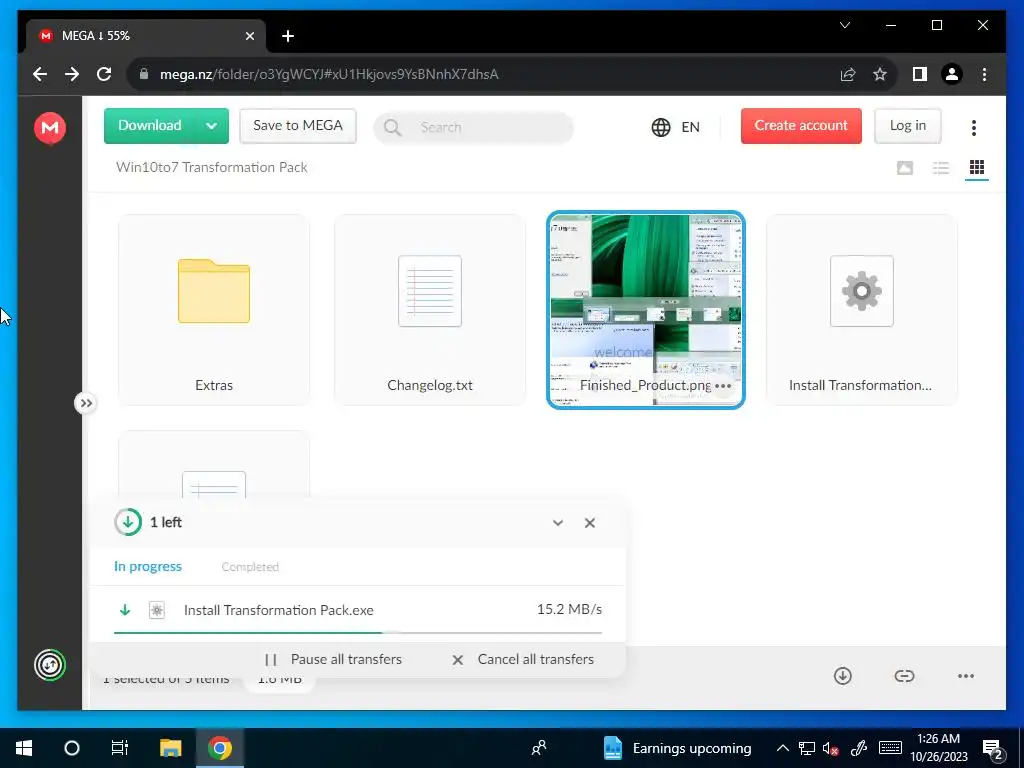Click the Win10to7 Transformation Pack breadcrumb
The width and height of the screenshot is (1024, 768).
click(x=212, y=167)
